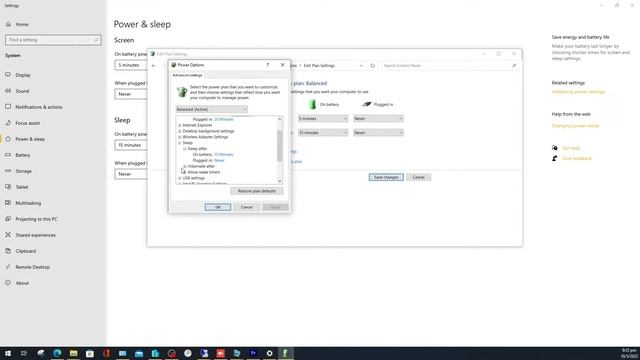Open the address bar dropdown in Edit Plan Settings
The height and width of the screenshot is (360, 640).
pos(361,66)
